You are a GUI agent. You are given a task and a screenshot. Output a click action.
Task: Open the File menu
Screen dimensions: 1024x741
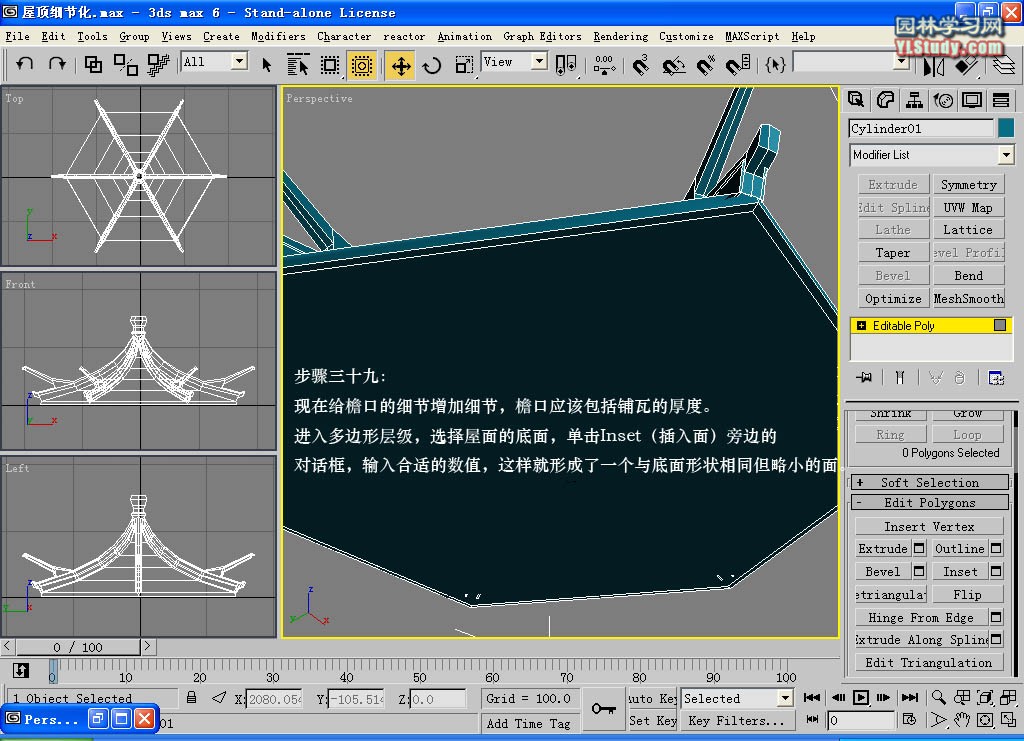click(18, 37)
